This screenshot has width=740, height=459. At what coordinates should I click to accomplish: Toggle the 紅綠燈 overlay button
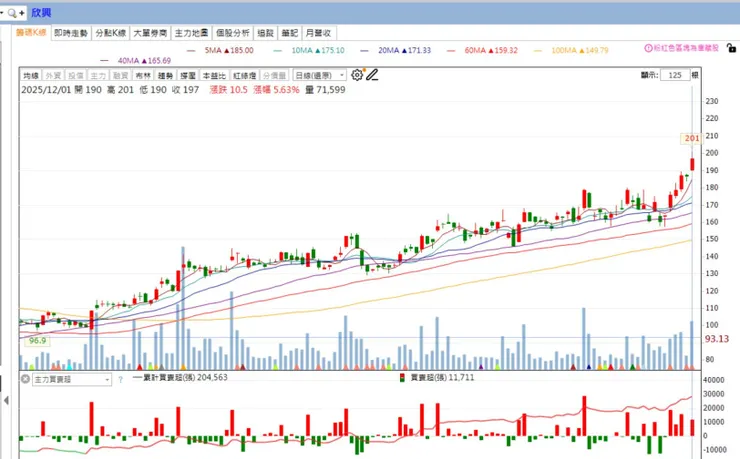tap(244, 75)
